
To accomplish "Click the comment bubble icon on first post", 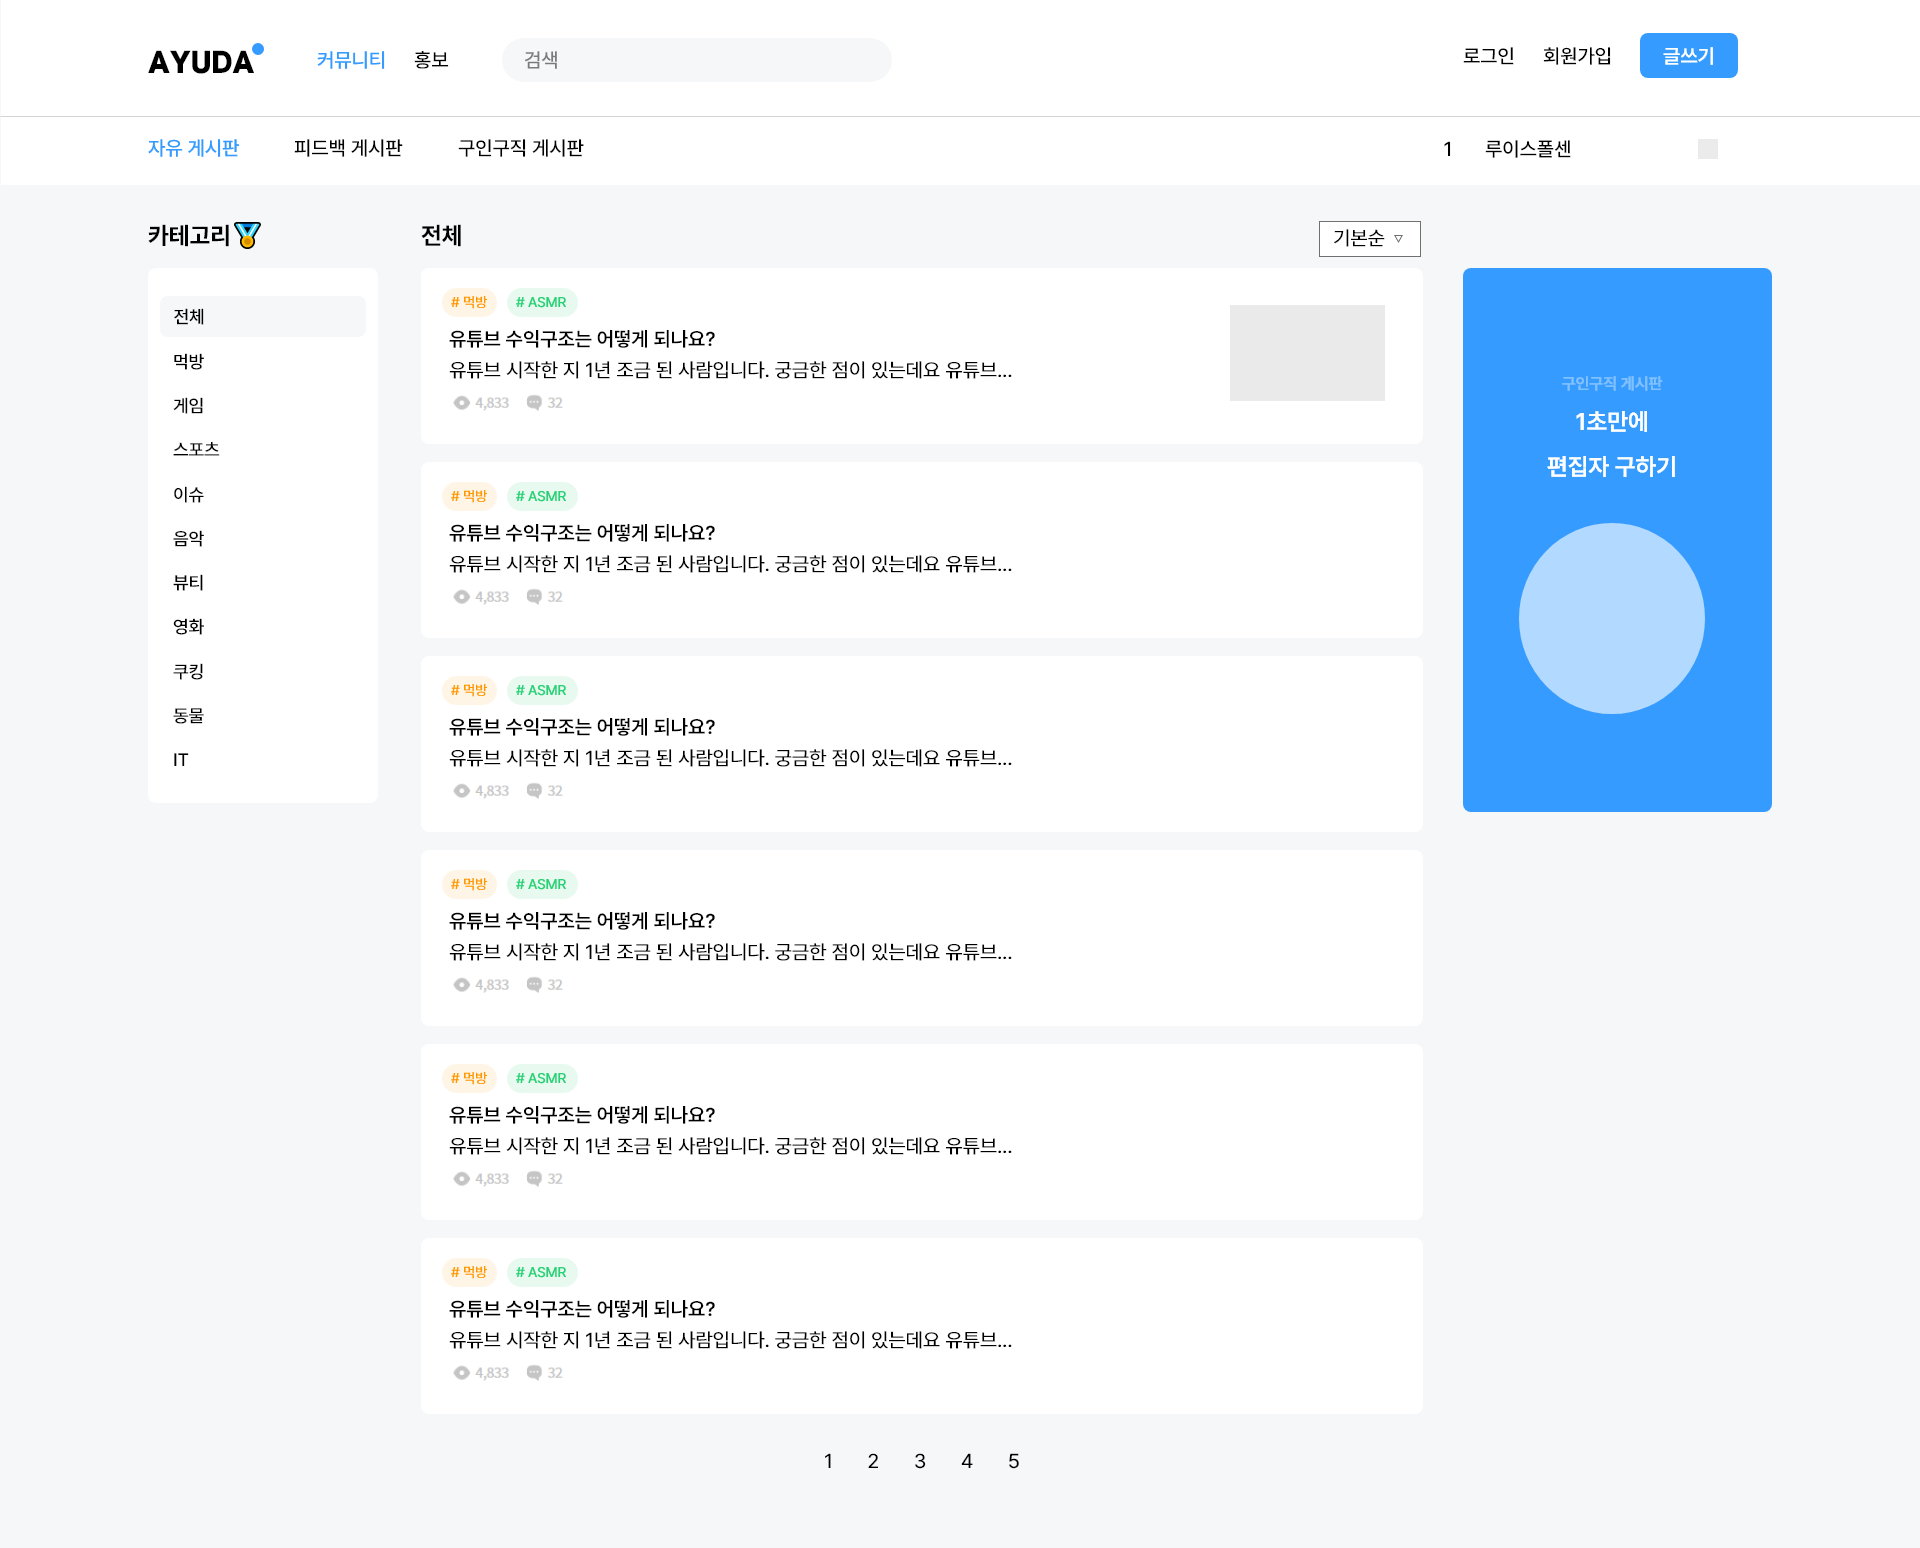I will (x=534, y=403).
